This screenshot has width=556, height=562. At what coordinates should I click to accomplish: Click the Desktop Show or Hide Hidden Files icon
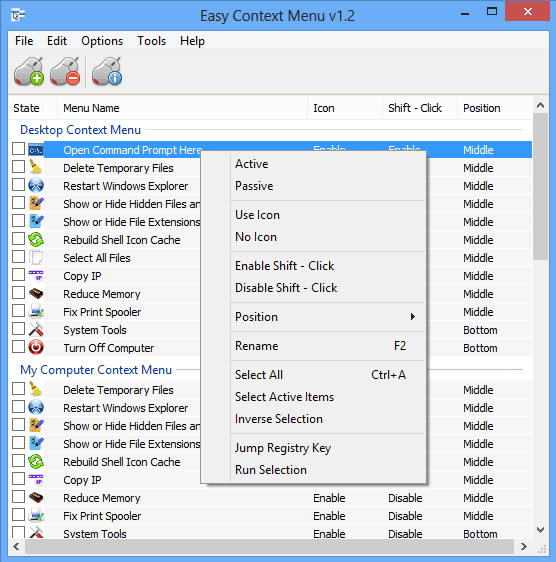(36, 203)
